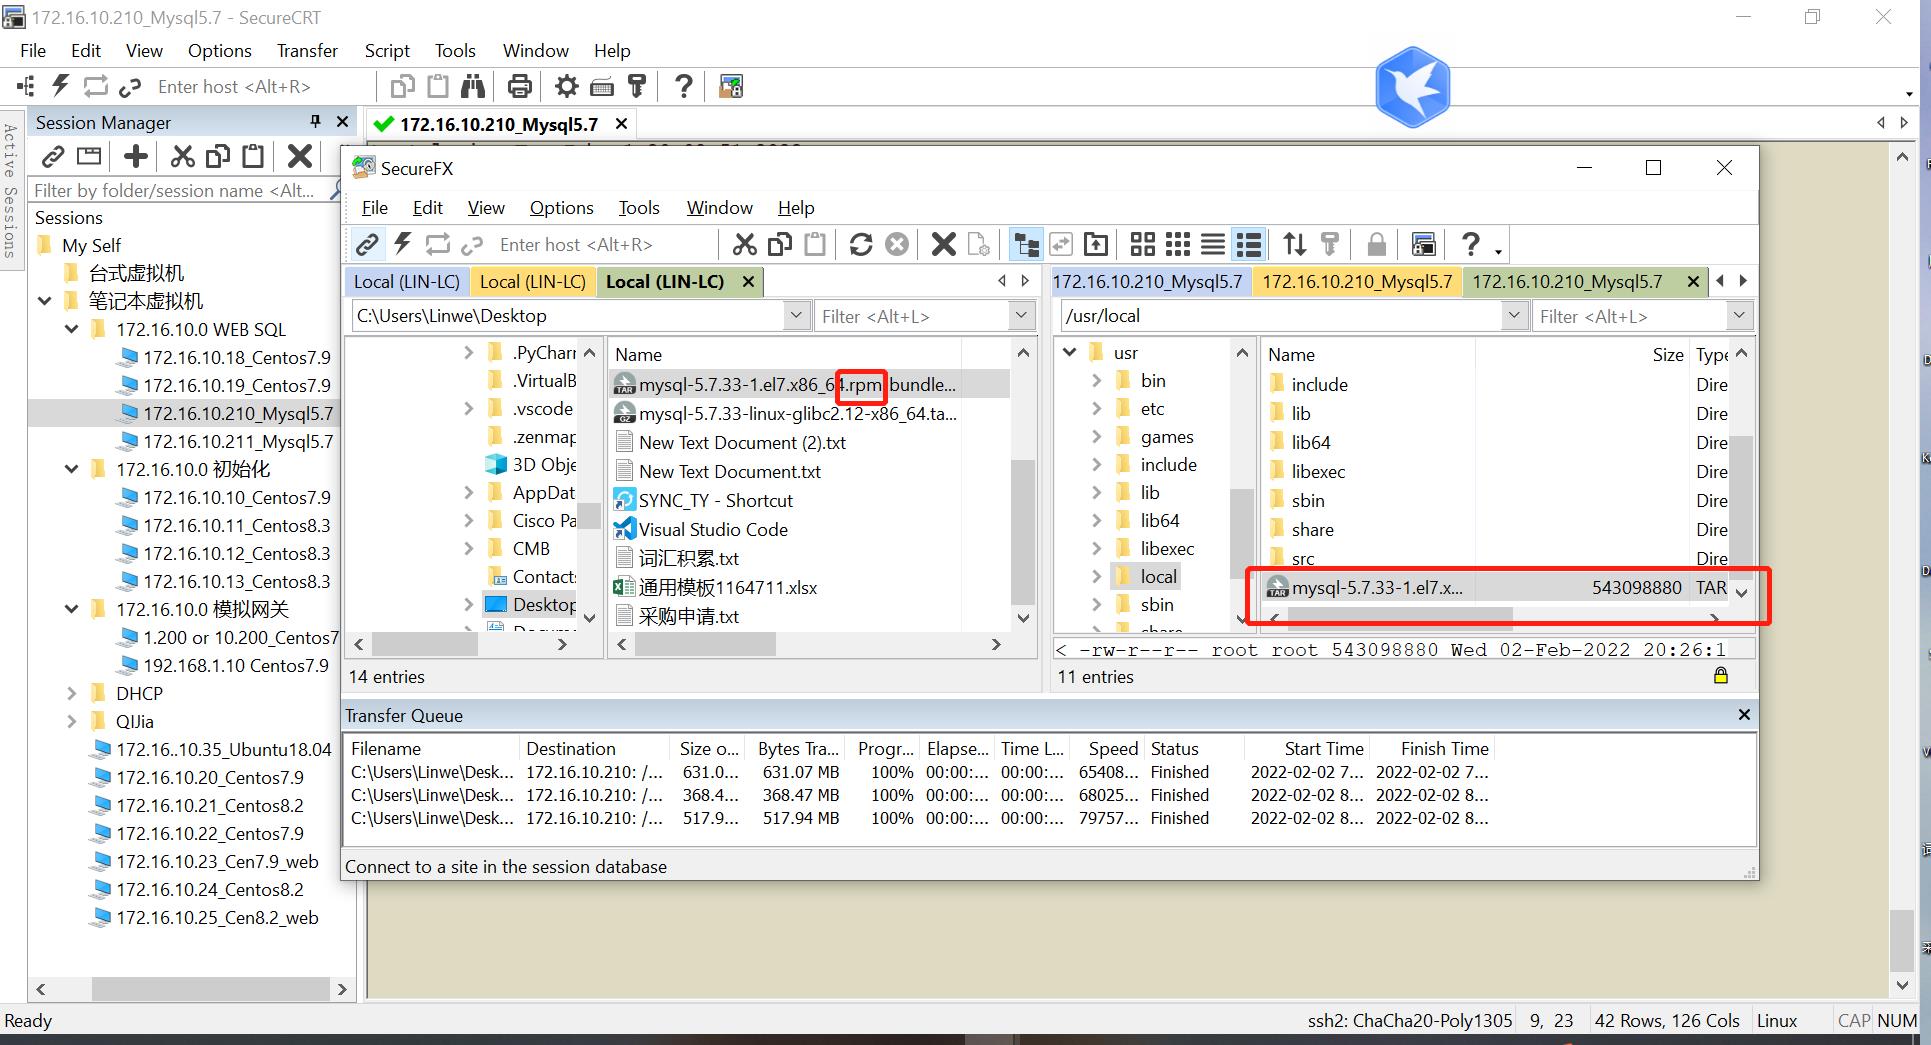Click the Quick Connect lightning icon in SecureCRT
The width and height of the screenshot is (1931, 1045).
pyautogui.click(x=61, y=86)
